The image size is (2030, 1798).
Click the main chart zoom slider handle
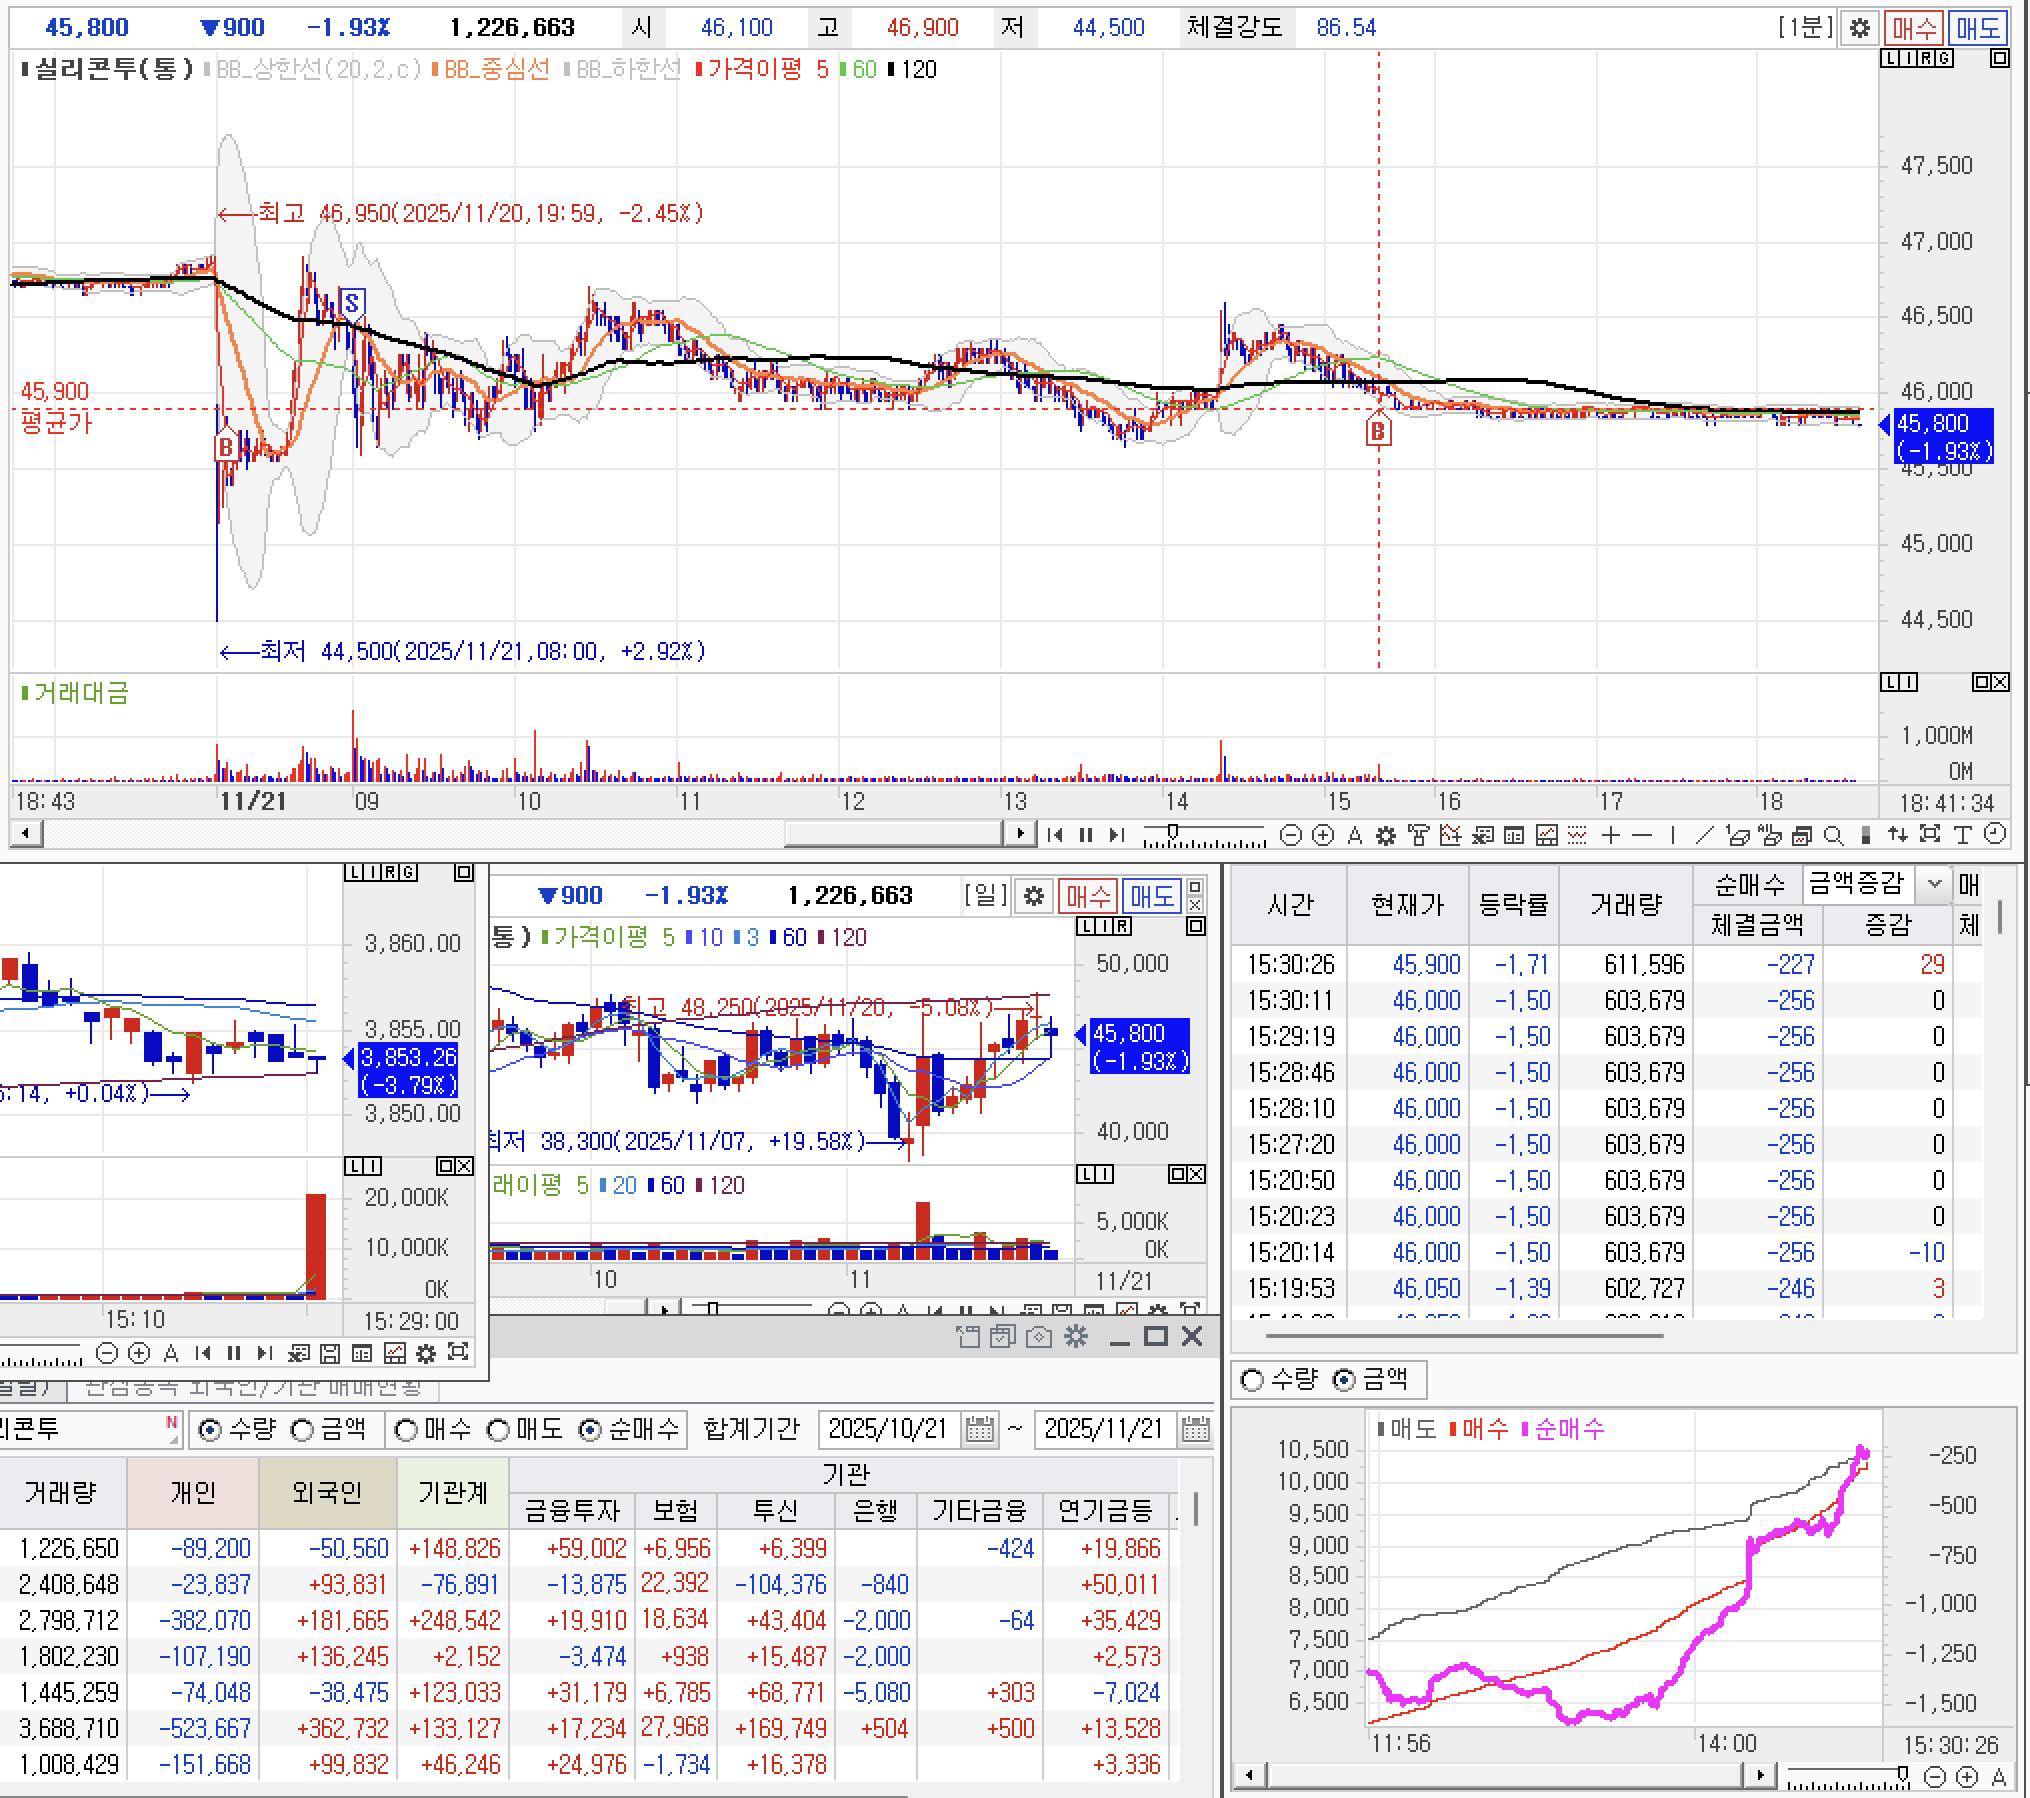click(1172, 832)
